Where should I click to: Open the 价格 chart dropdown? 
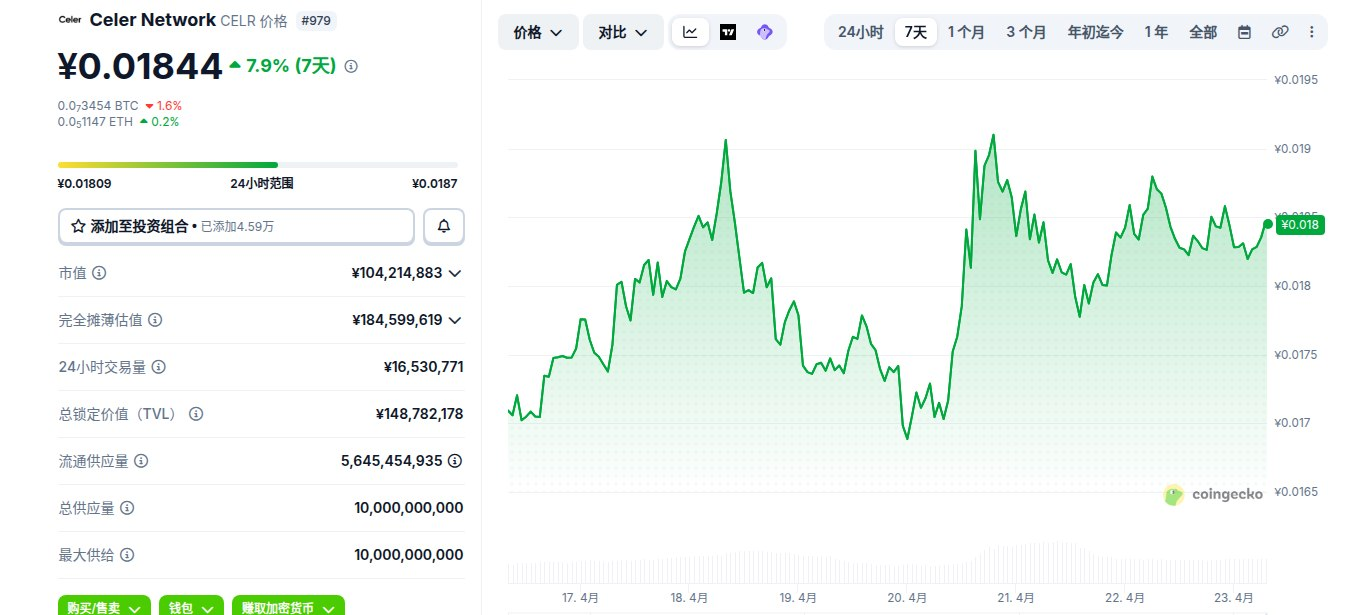coord(538,32)
